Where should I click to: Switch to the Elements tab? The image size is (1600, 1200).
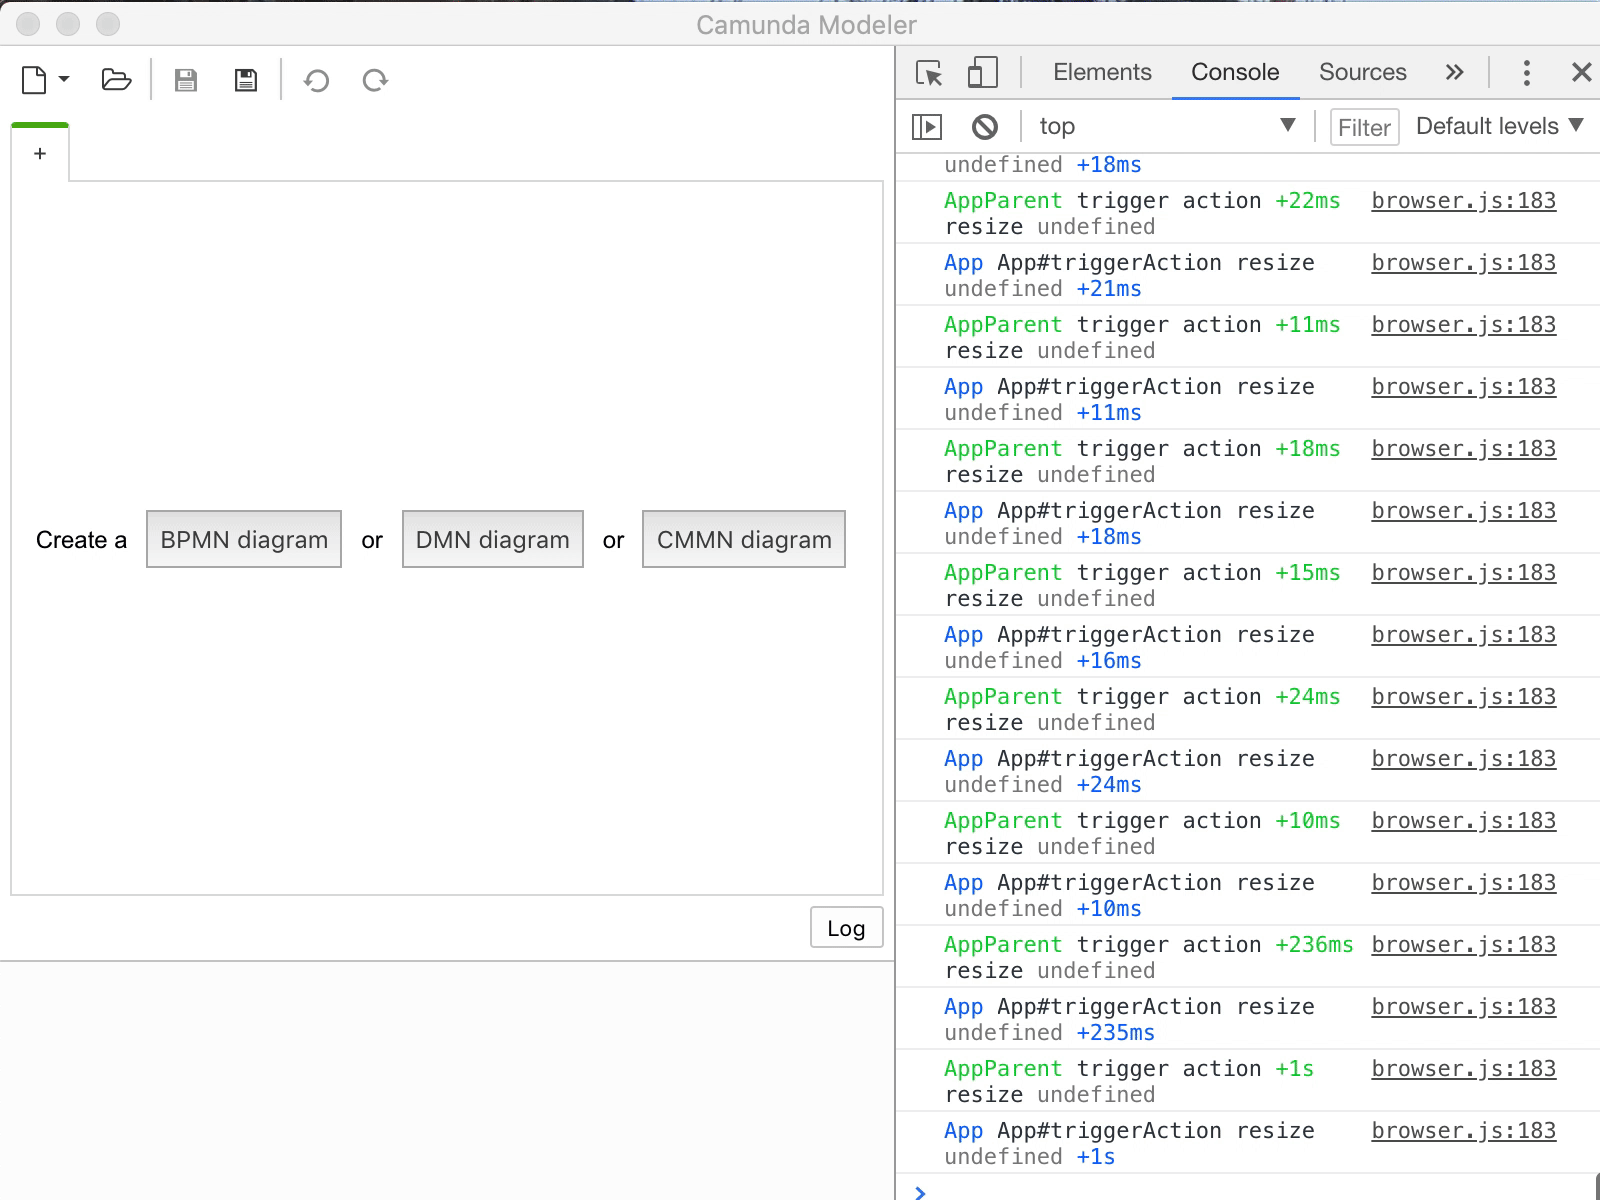[x=1102, y=72]
